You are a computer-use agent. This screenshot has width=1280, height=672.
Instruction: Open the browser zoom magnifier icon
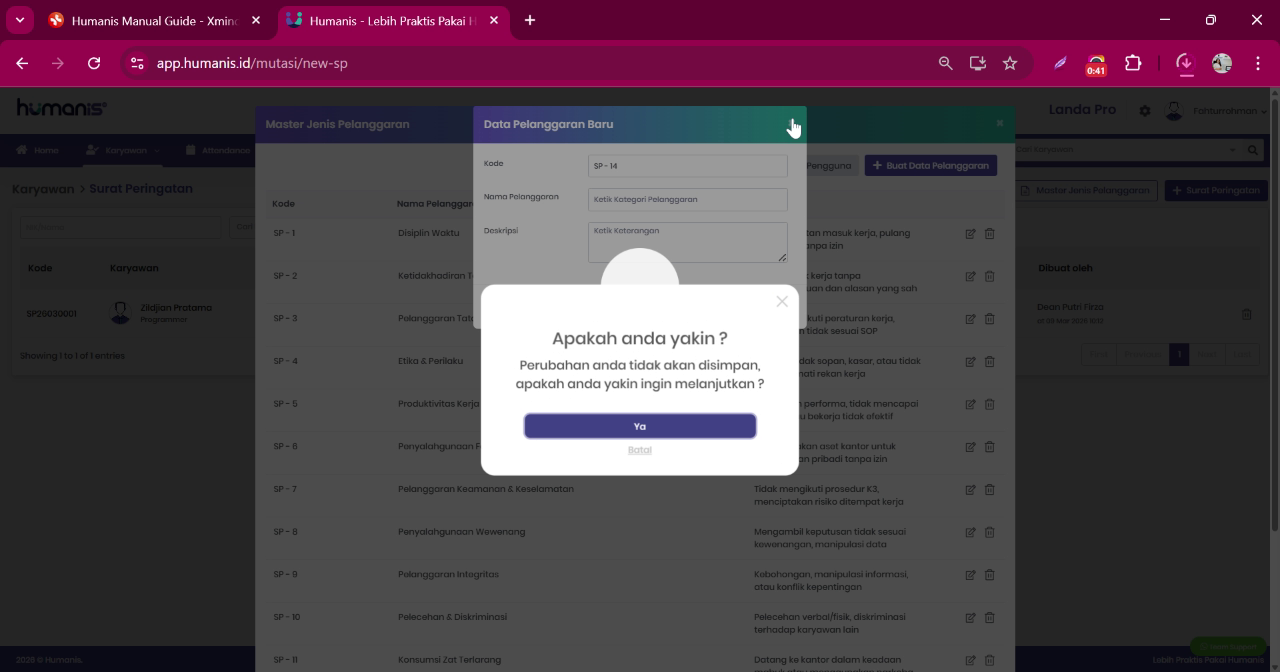(945, 63)
